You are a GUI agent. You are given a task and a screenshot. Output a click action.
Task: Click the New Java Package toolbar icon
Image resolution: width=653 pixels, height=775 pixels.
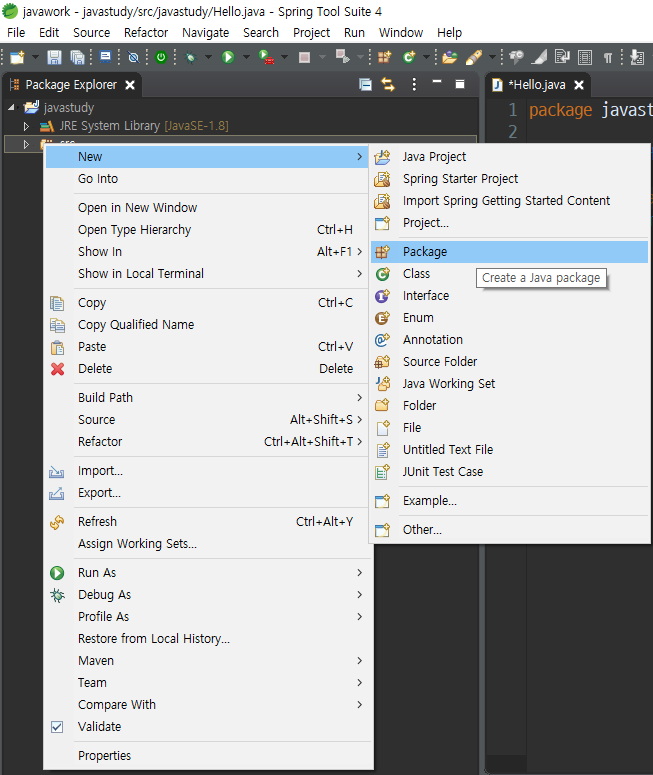[385, 57]
